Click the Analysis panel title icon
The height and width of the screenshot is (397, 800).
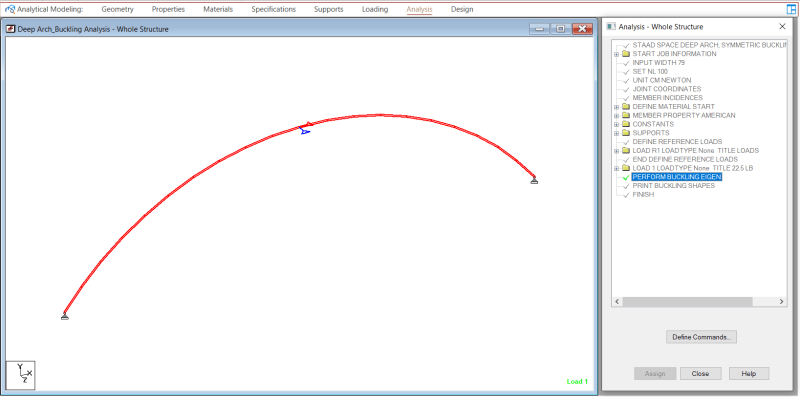[x=611, y=27]
